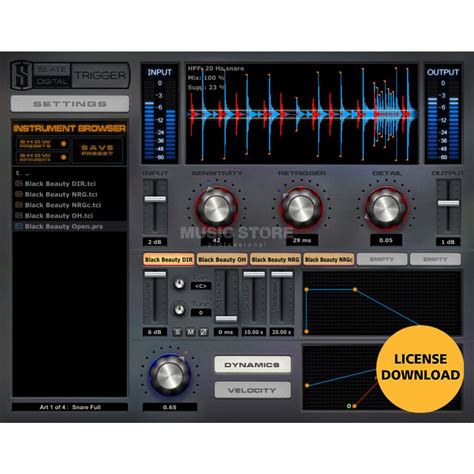
Task: Click the Retrigger knob
Action: pyautogui.click(x=301, y=208)
